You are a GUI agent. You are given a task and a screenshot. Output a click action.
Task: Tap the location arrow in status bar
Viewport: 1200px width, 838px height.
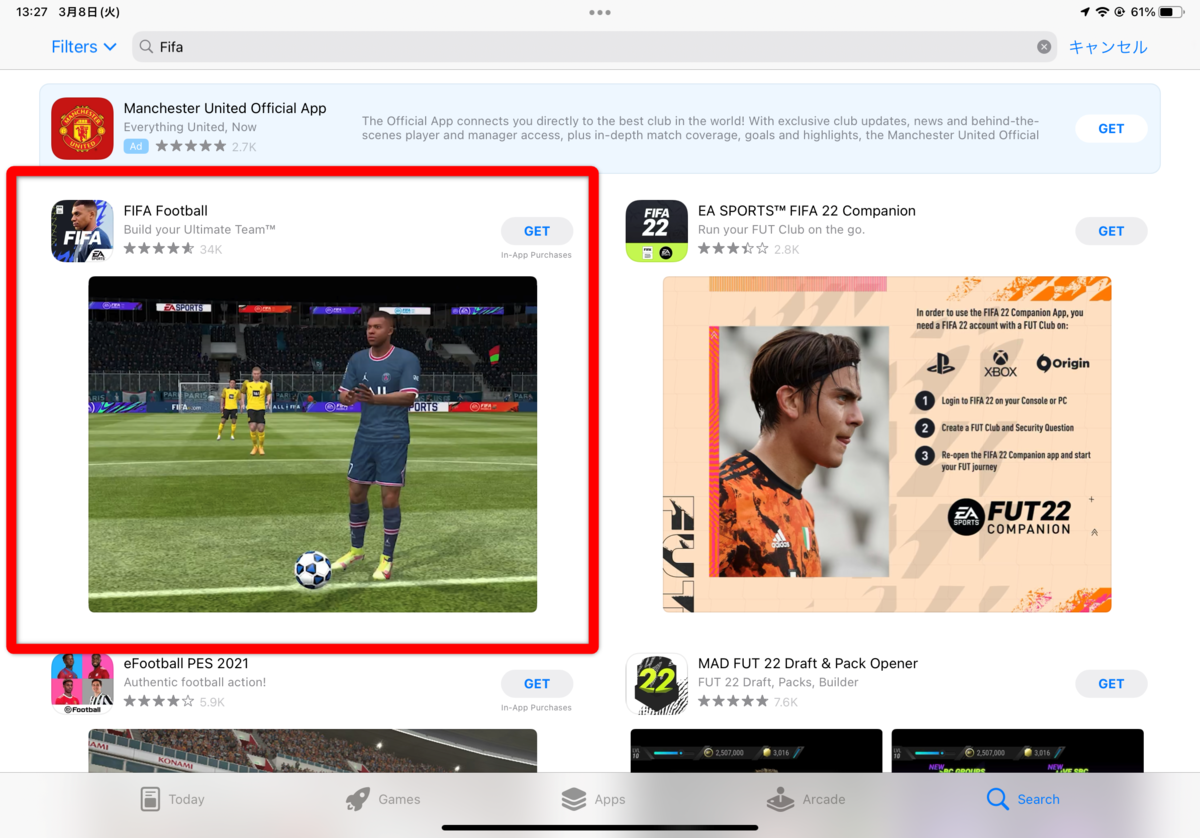click(x=1085, y=12)
